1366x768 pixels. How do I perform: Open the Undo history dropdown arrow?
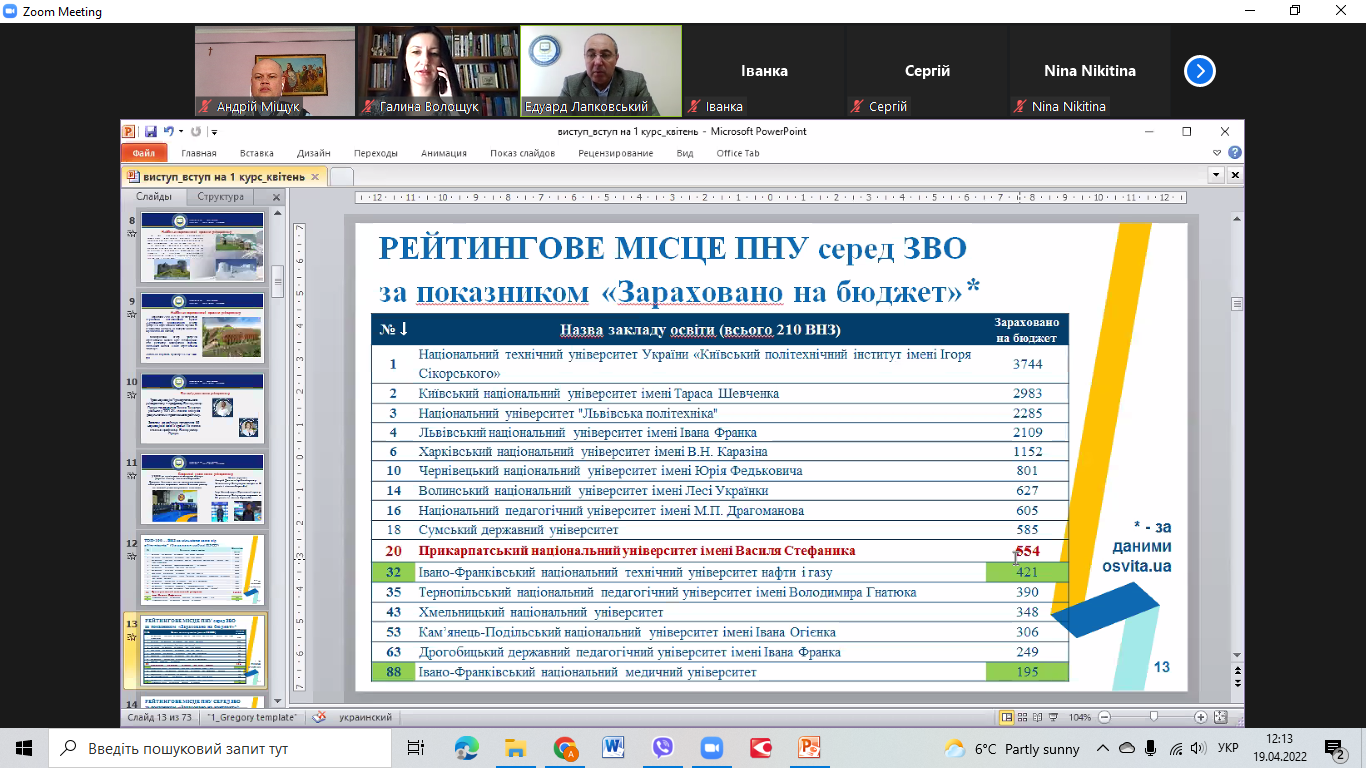click(181, 132)
